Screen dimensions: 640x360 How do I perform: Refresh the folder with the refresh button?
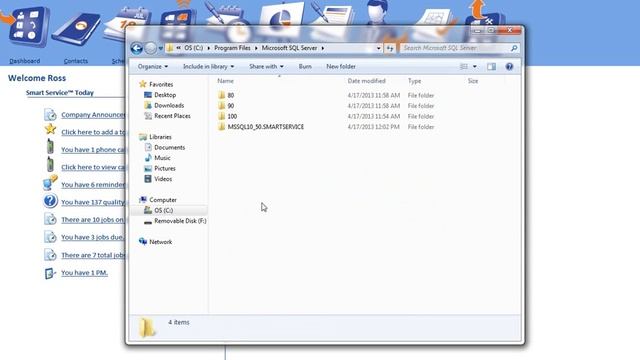tap(390, 48)
